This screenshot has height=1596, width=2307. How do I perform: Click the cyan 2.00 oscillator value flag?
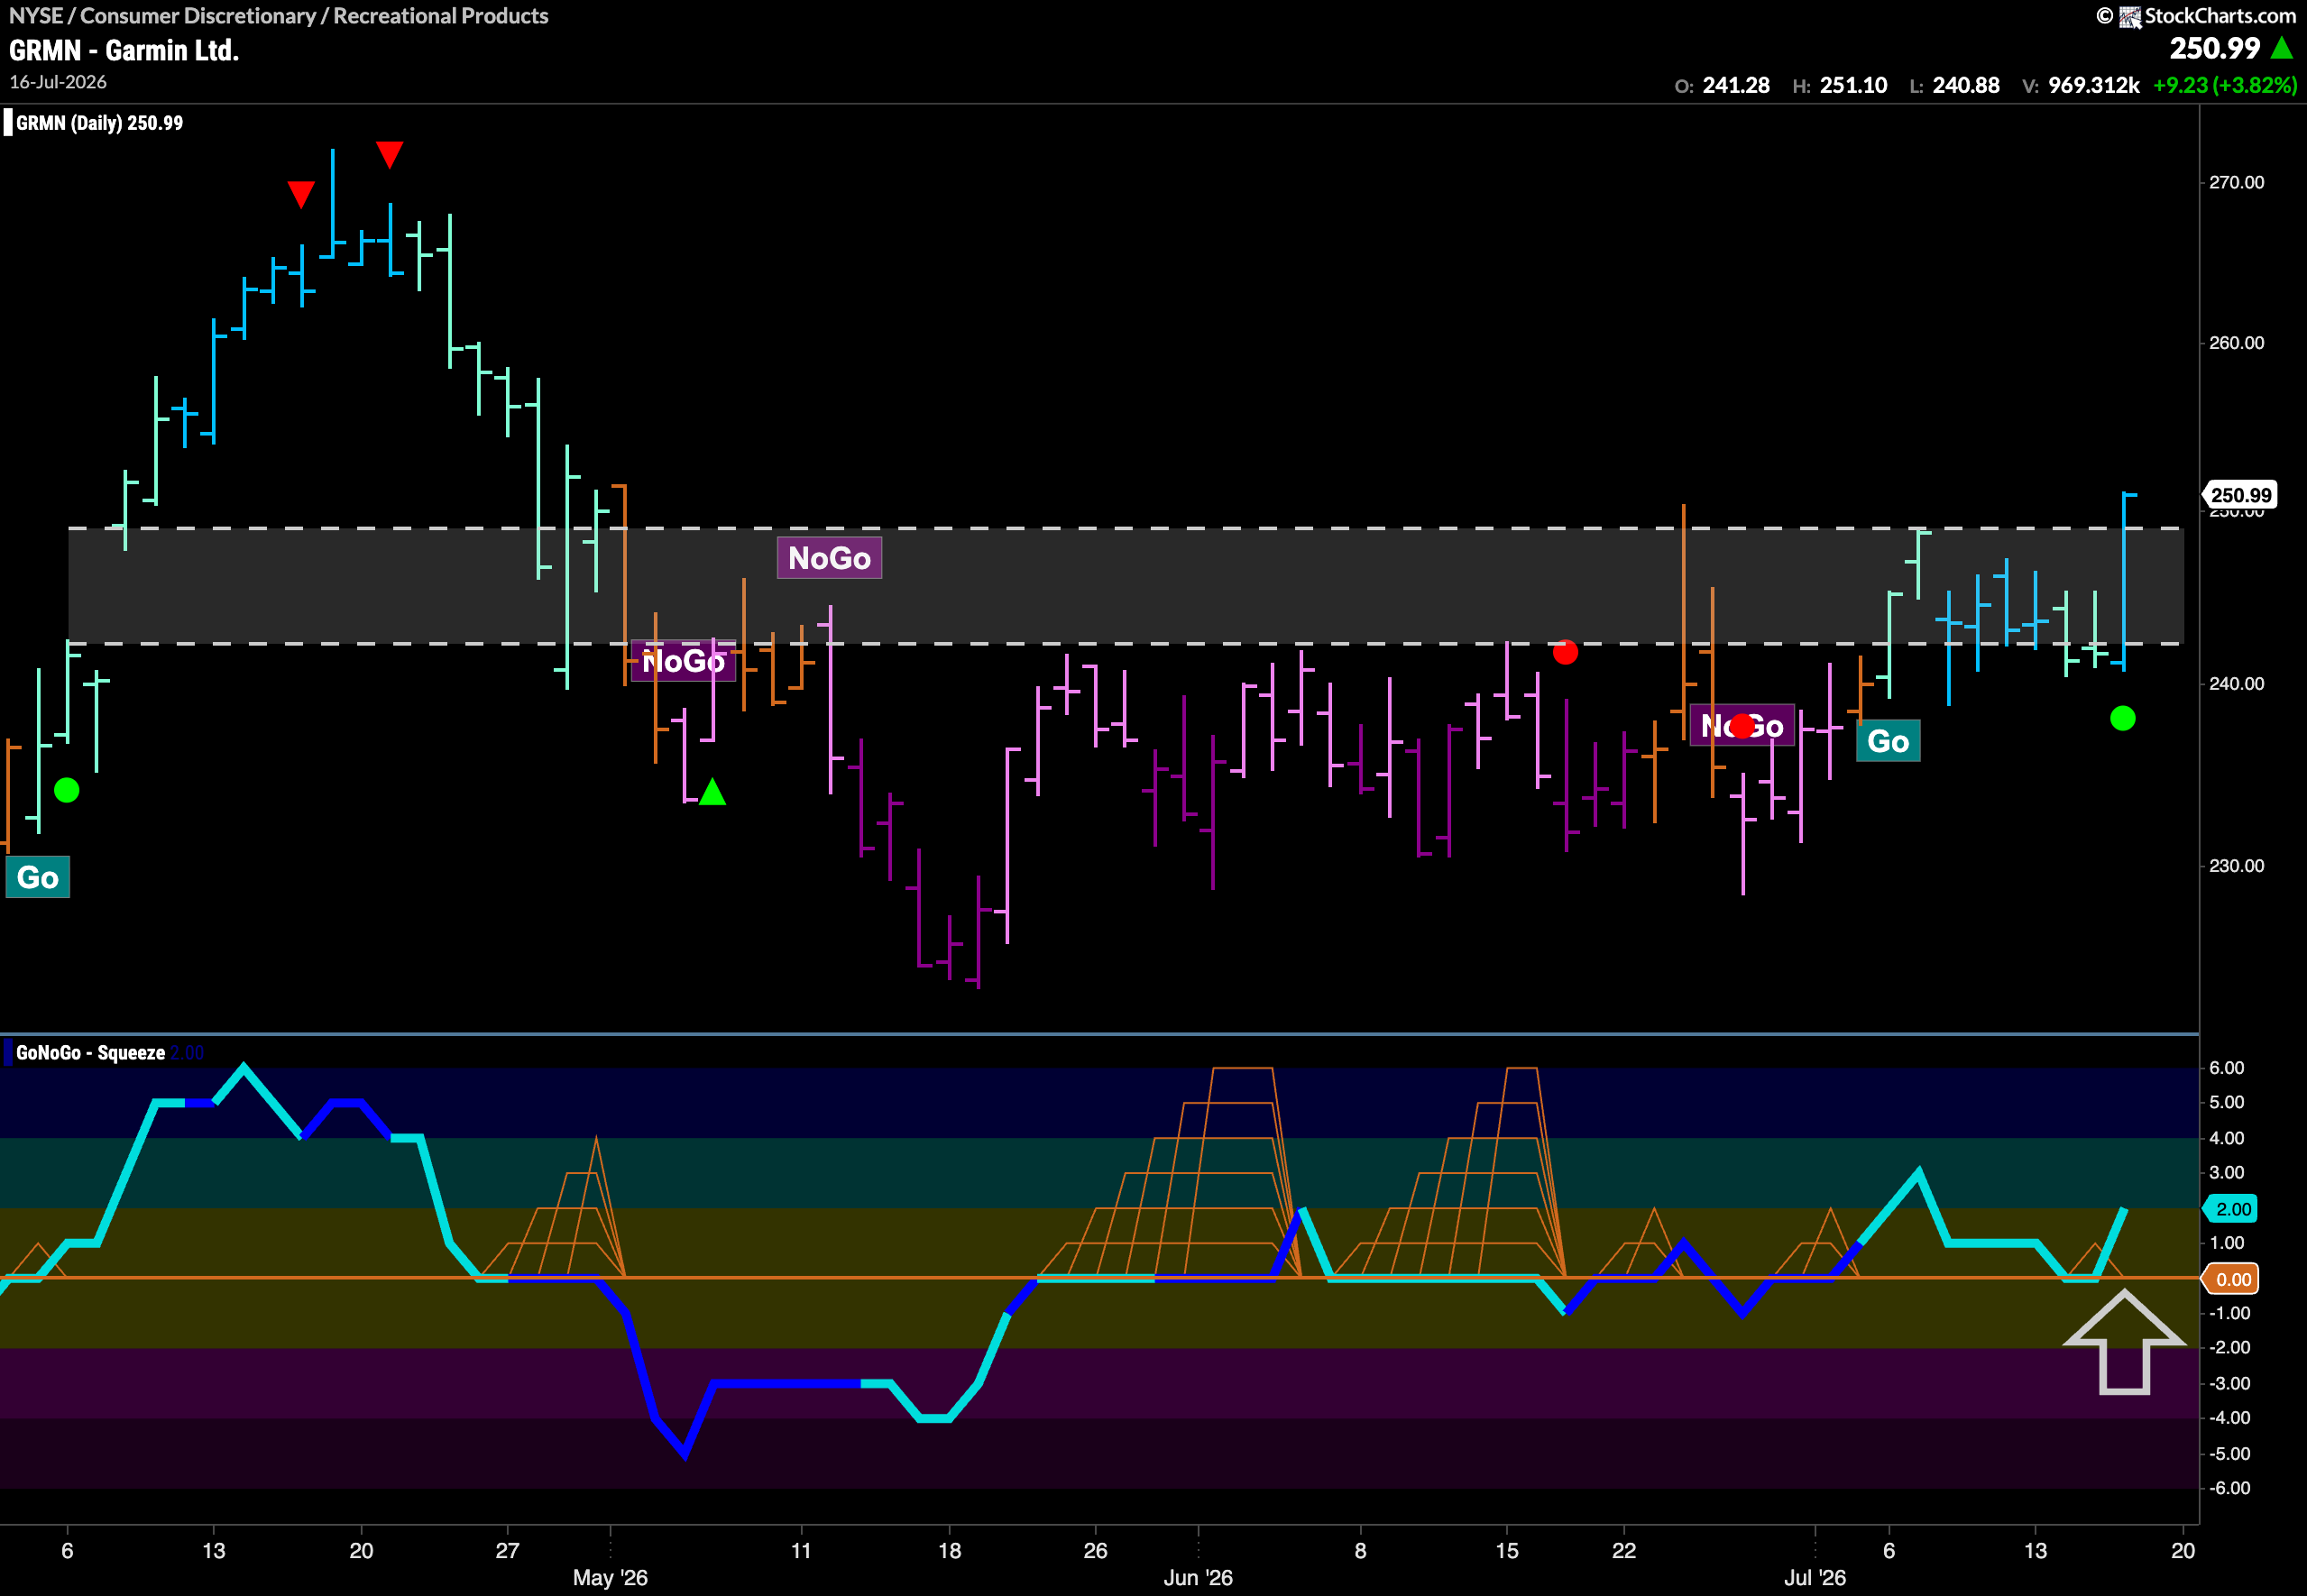click(x=2230, y=1209)
